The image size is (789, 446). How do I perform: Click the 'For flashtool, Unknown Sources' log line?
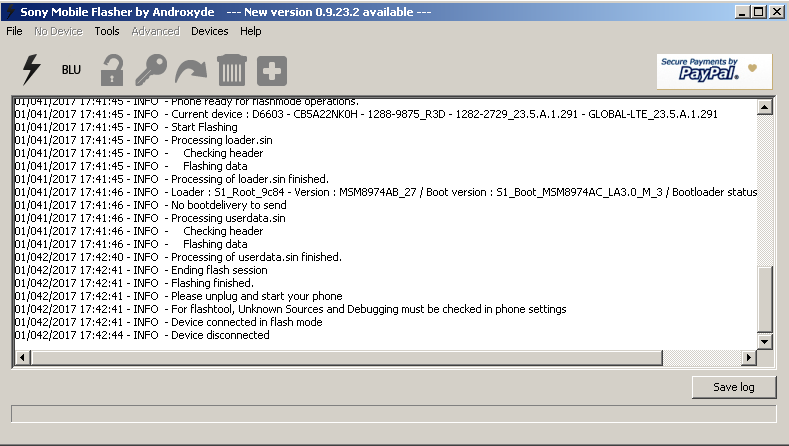(290, 309)
